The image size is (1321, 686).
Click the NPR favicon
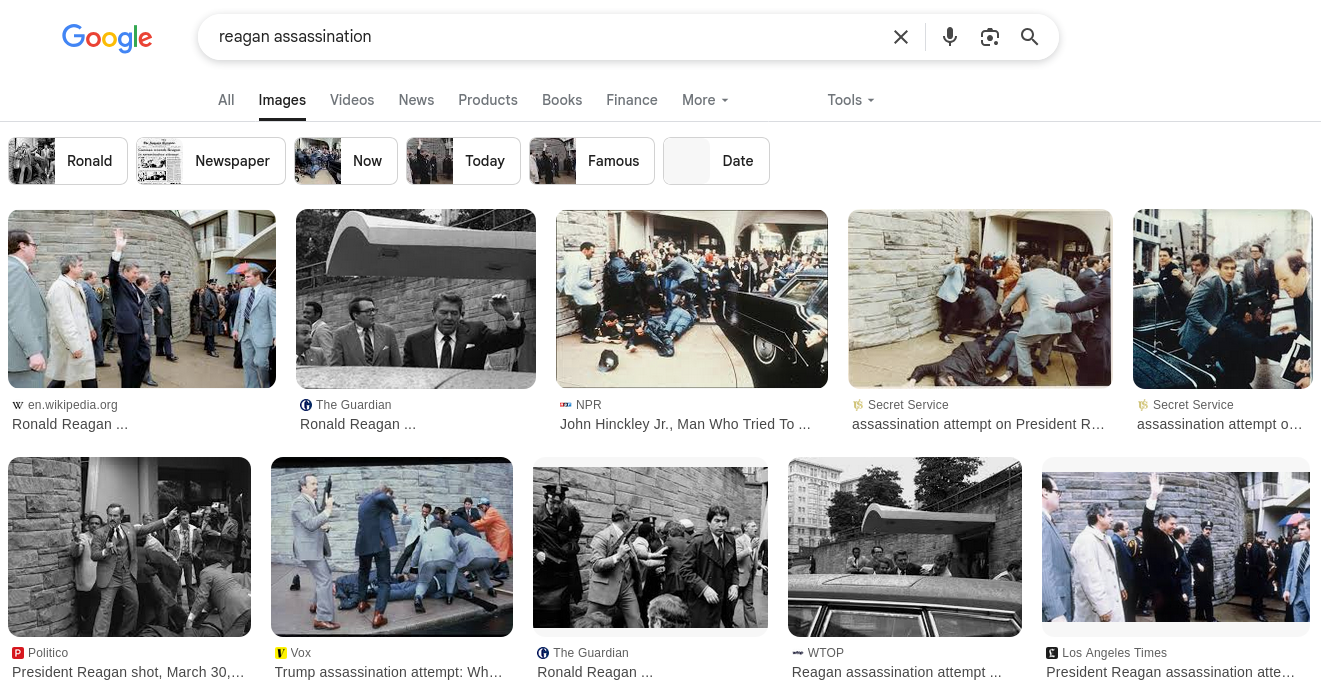click(566, 405)
